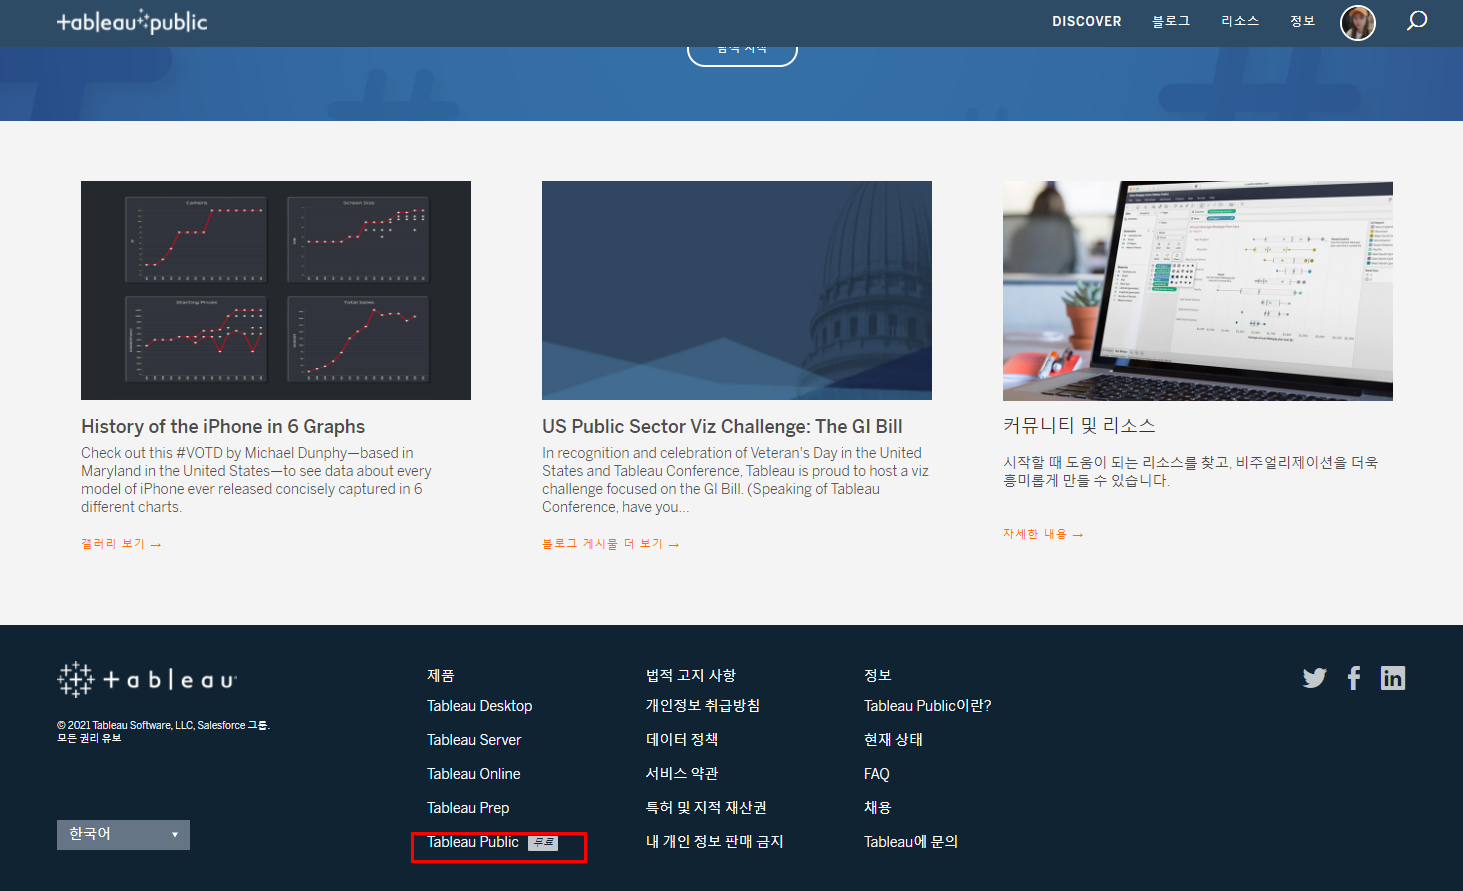The height and width of the screenshot is (891, 1463).
Task: Click the Tableau footer logo
Action: 147,680
